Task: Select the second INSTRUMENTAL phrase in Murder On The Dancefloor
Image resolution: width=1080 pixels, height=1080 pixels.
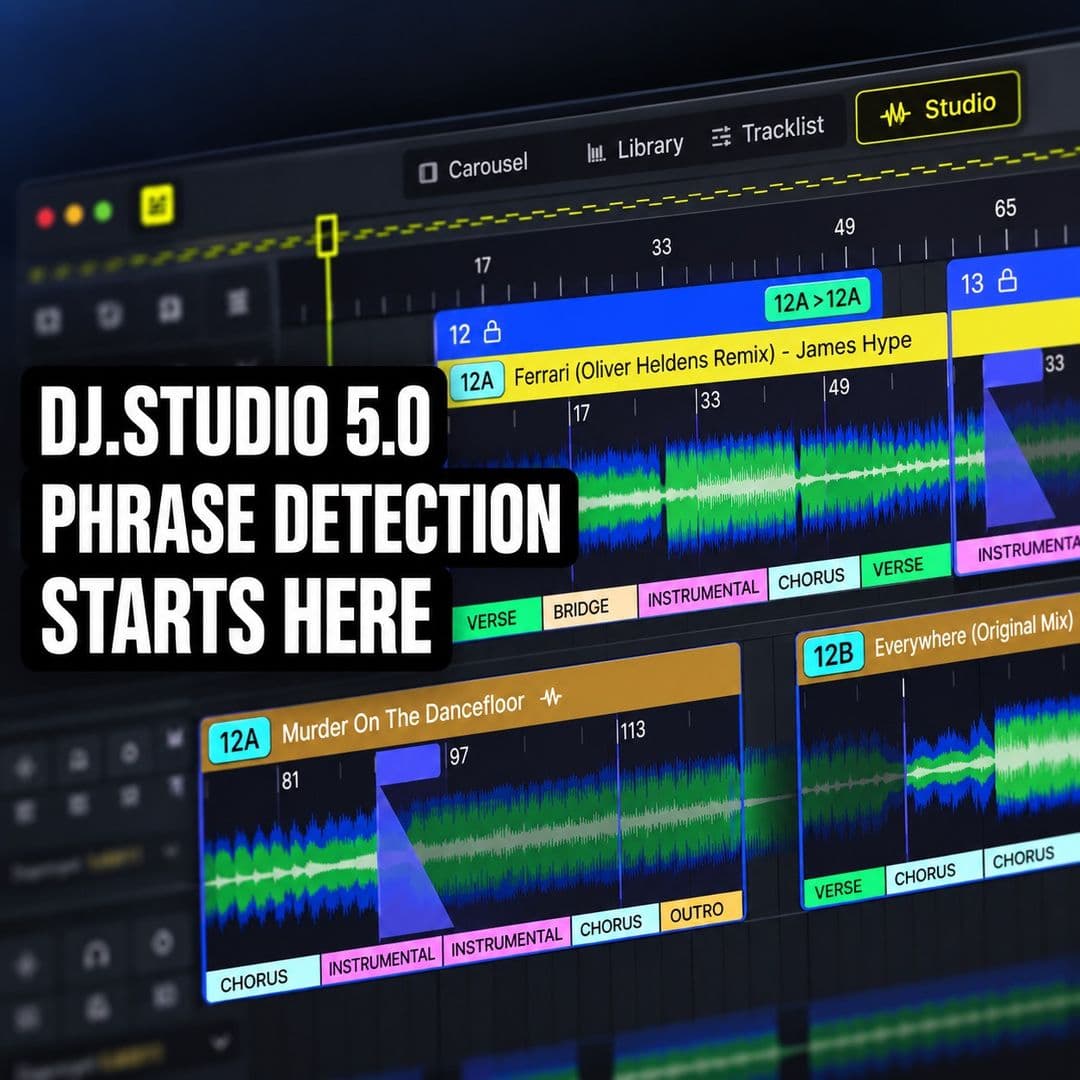Action: 507,942
